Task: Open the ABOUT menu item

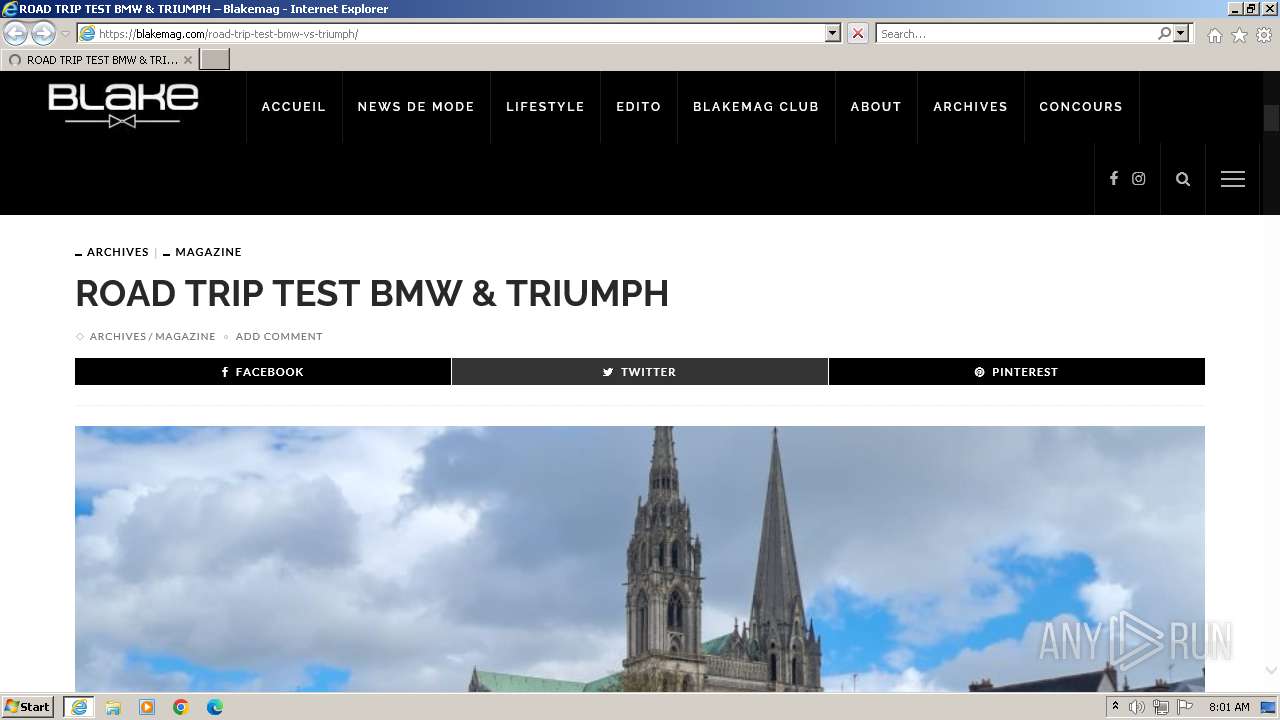Action: point(876,107)
